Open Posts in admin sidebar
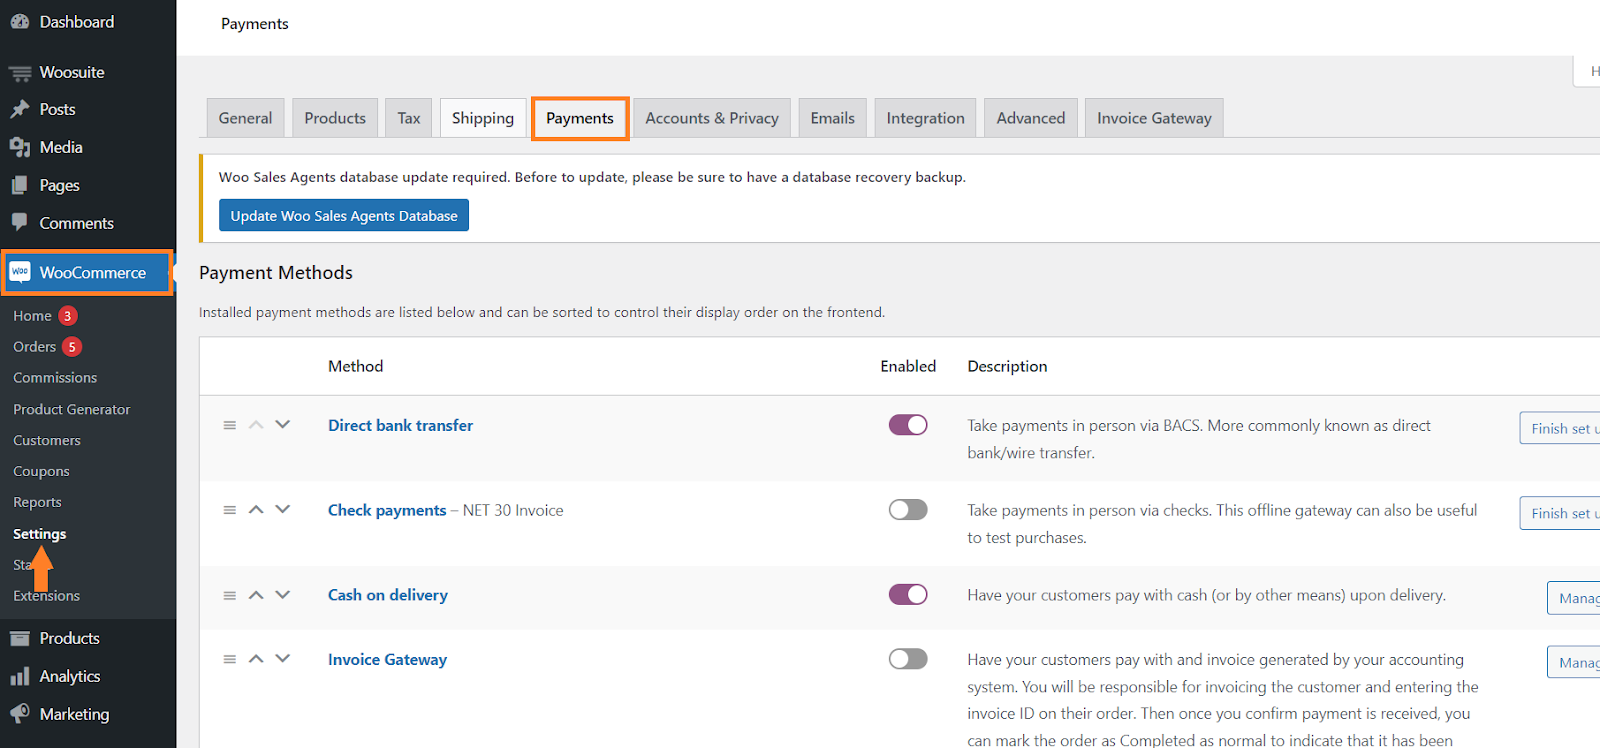The height and width of the screenshot is (748, 1600). 57,109
